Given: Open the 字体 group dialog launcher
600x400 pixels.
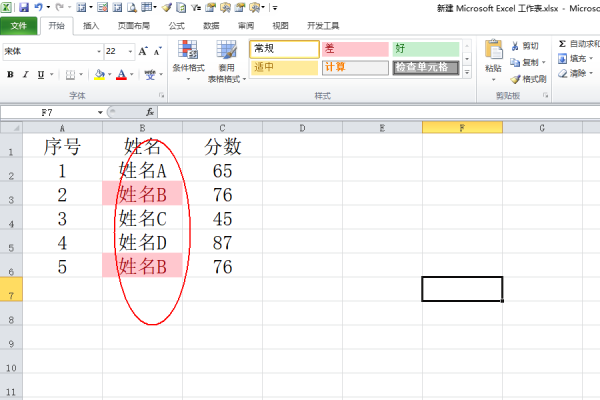Looking at the screenshot, I should [x=161, y=95].
